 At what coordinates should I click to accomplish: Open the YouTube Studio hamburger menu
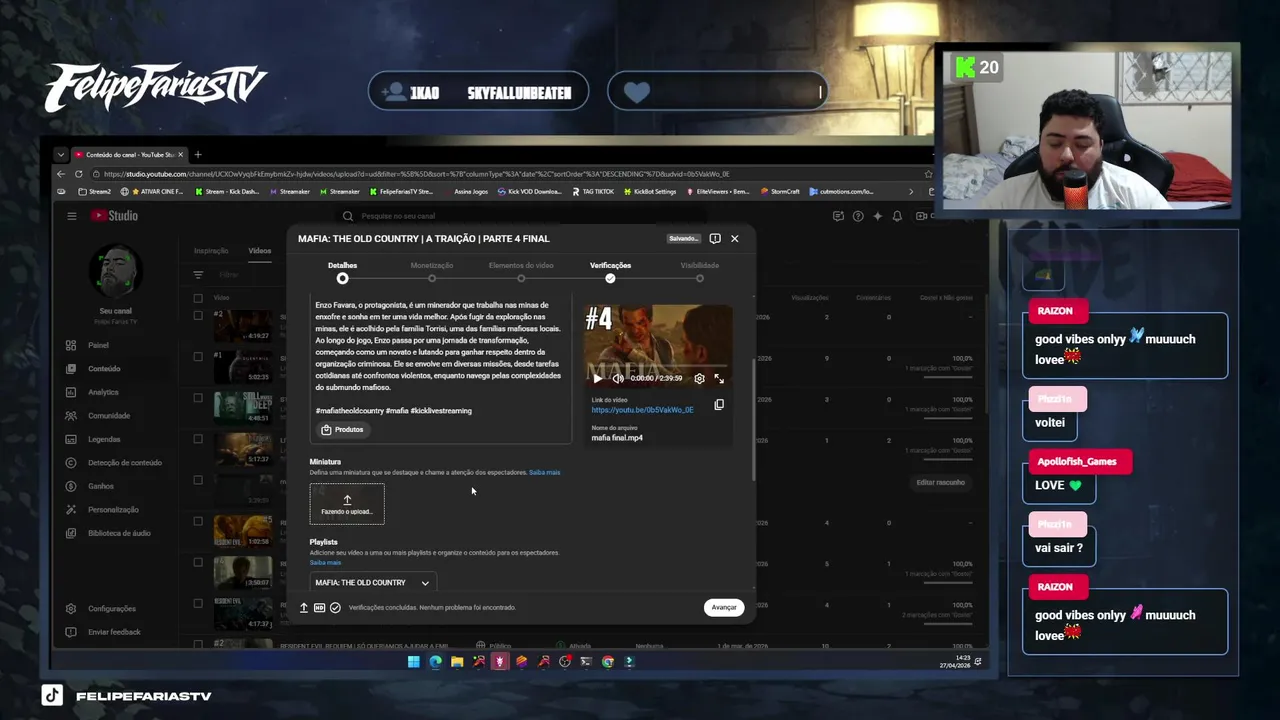point(71,216)
